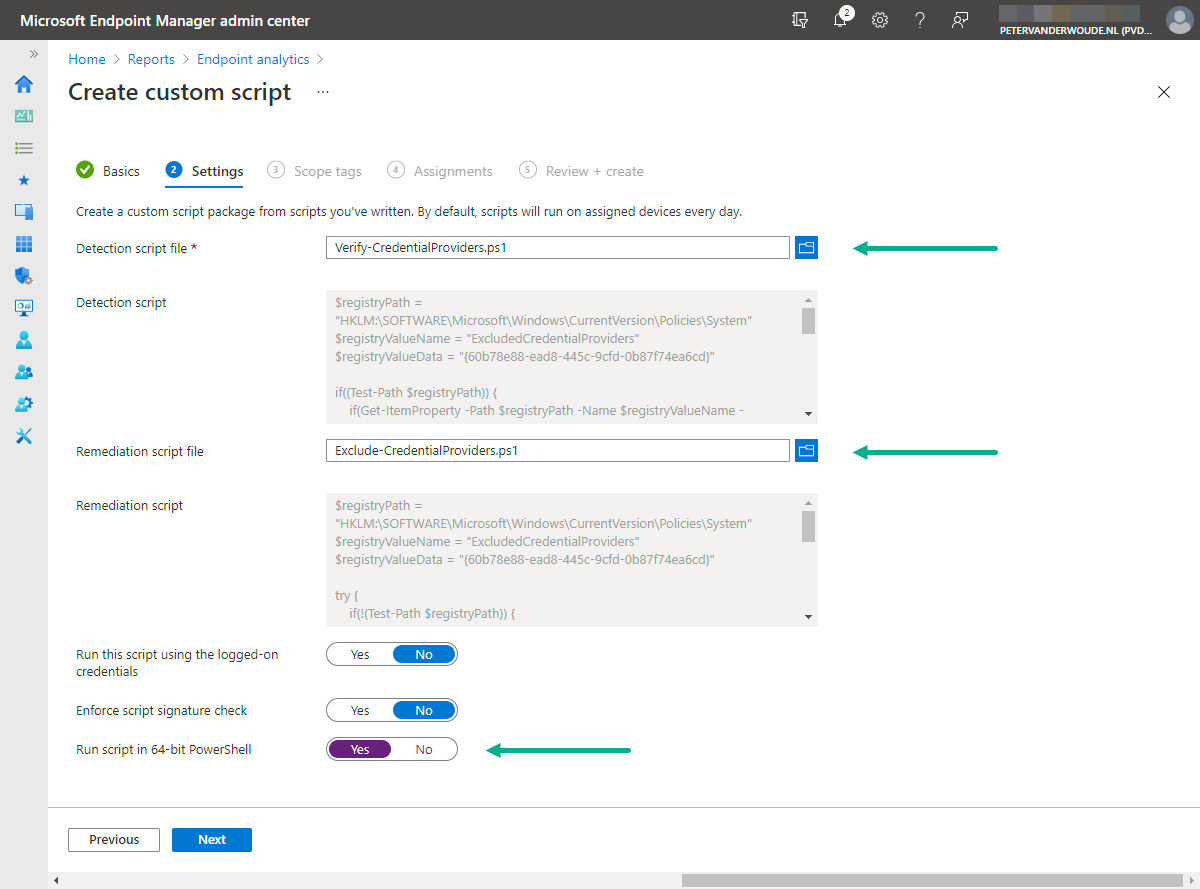This screenshot has width=1200, height=889.
Task: Open the folder picker for the detection script file
Action: pyautogui.click(x=806, y=247)
